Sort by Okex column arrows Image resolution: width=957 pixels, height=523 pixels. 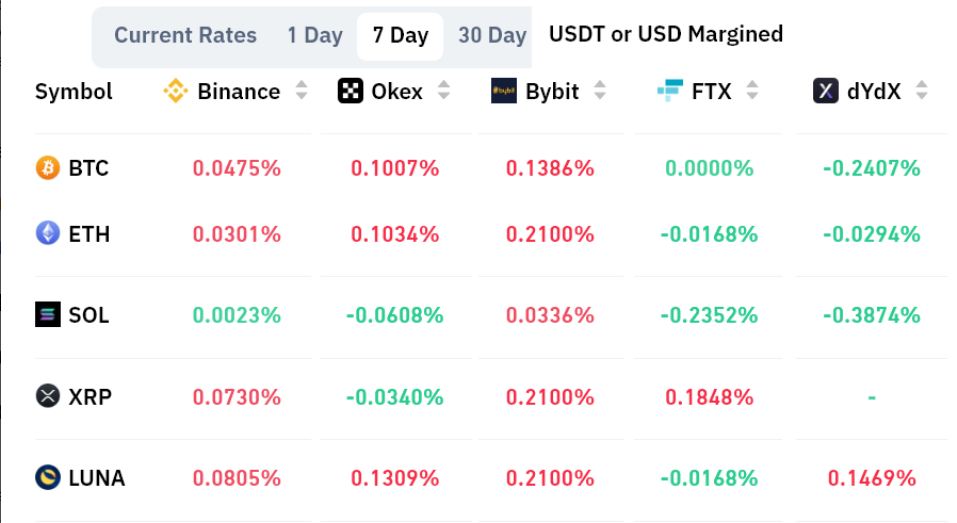click(444, 92)
